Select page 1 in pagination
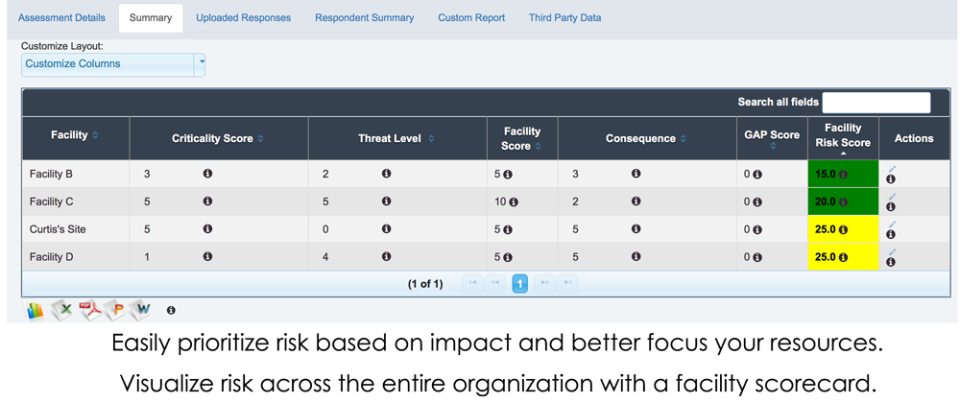960x403 pixels. point(520,284)
